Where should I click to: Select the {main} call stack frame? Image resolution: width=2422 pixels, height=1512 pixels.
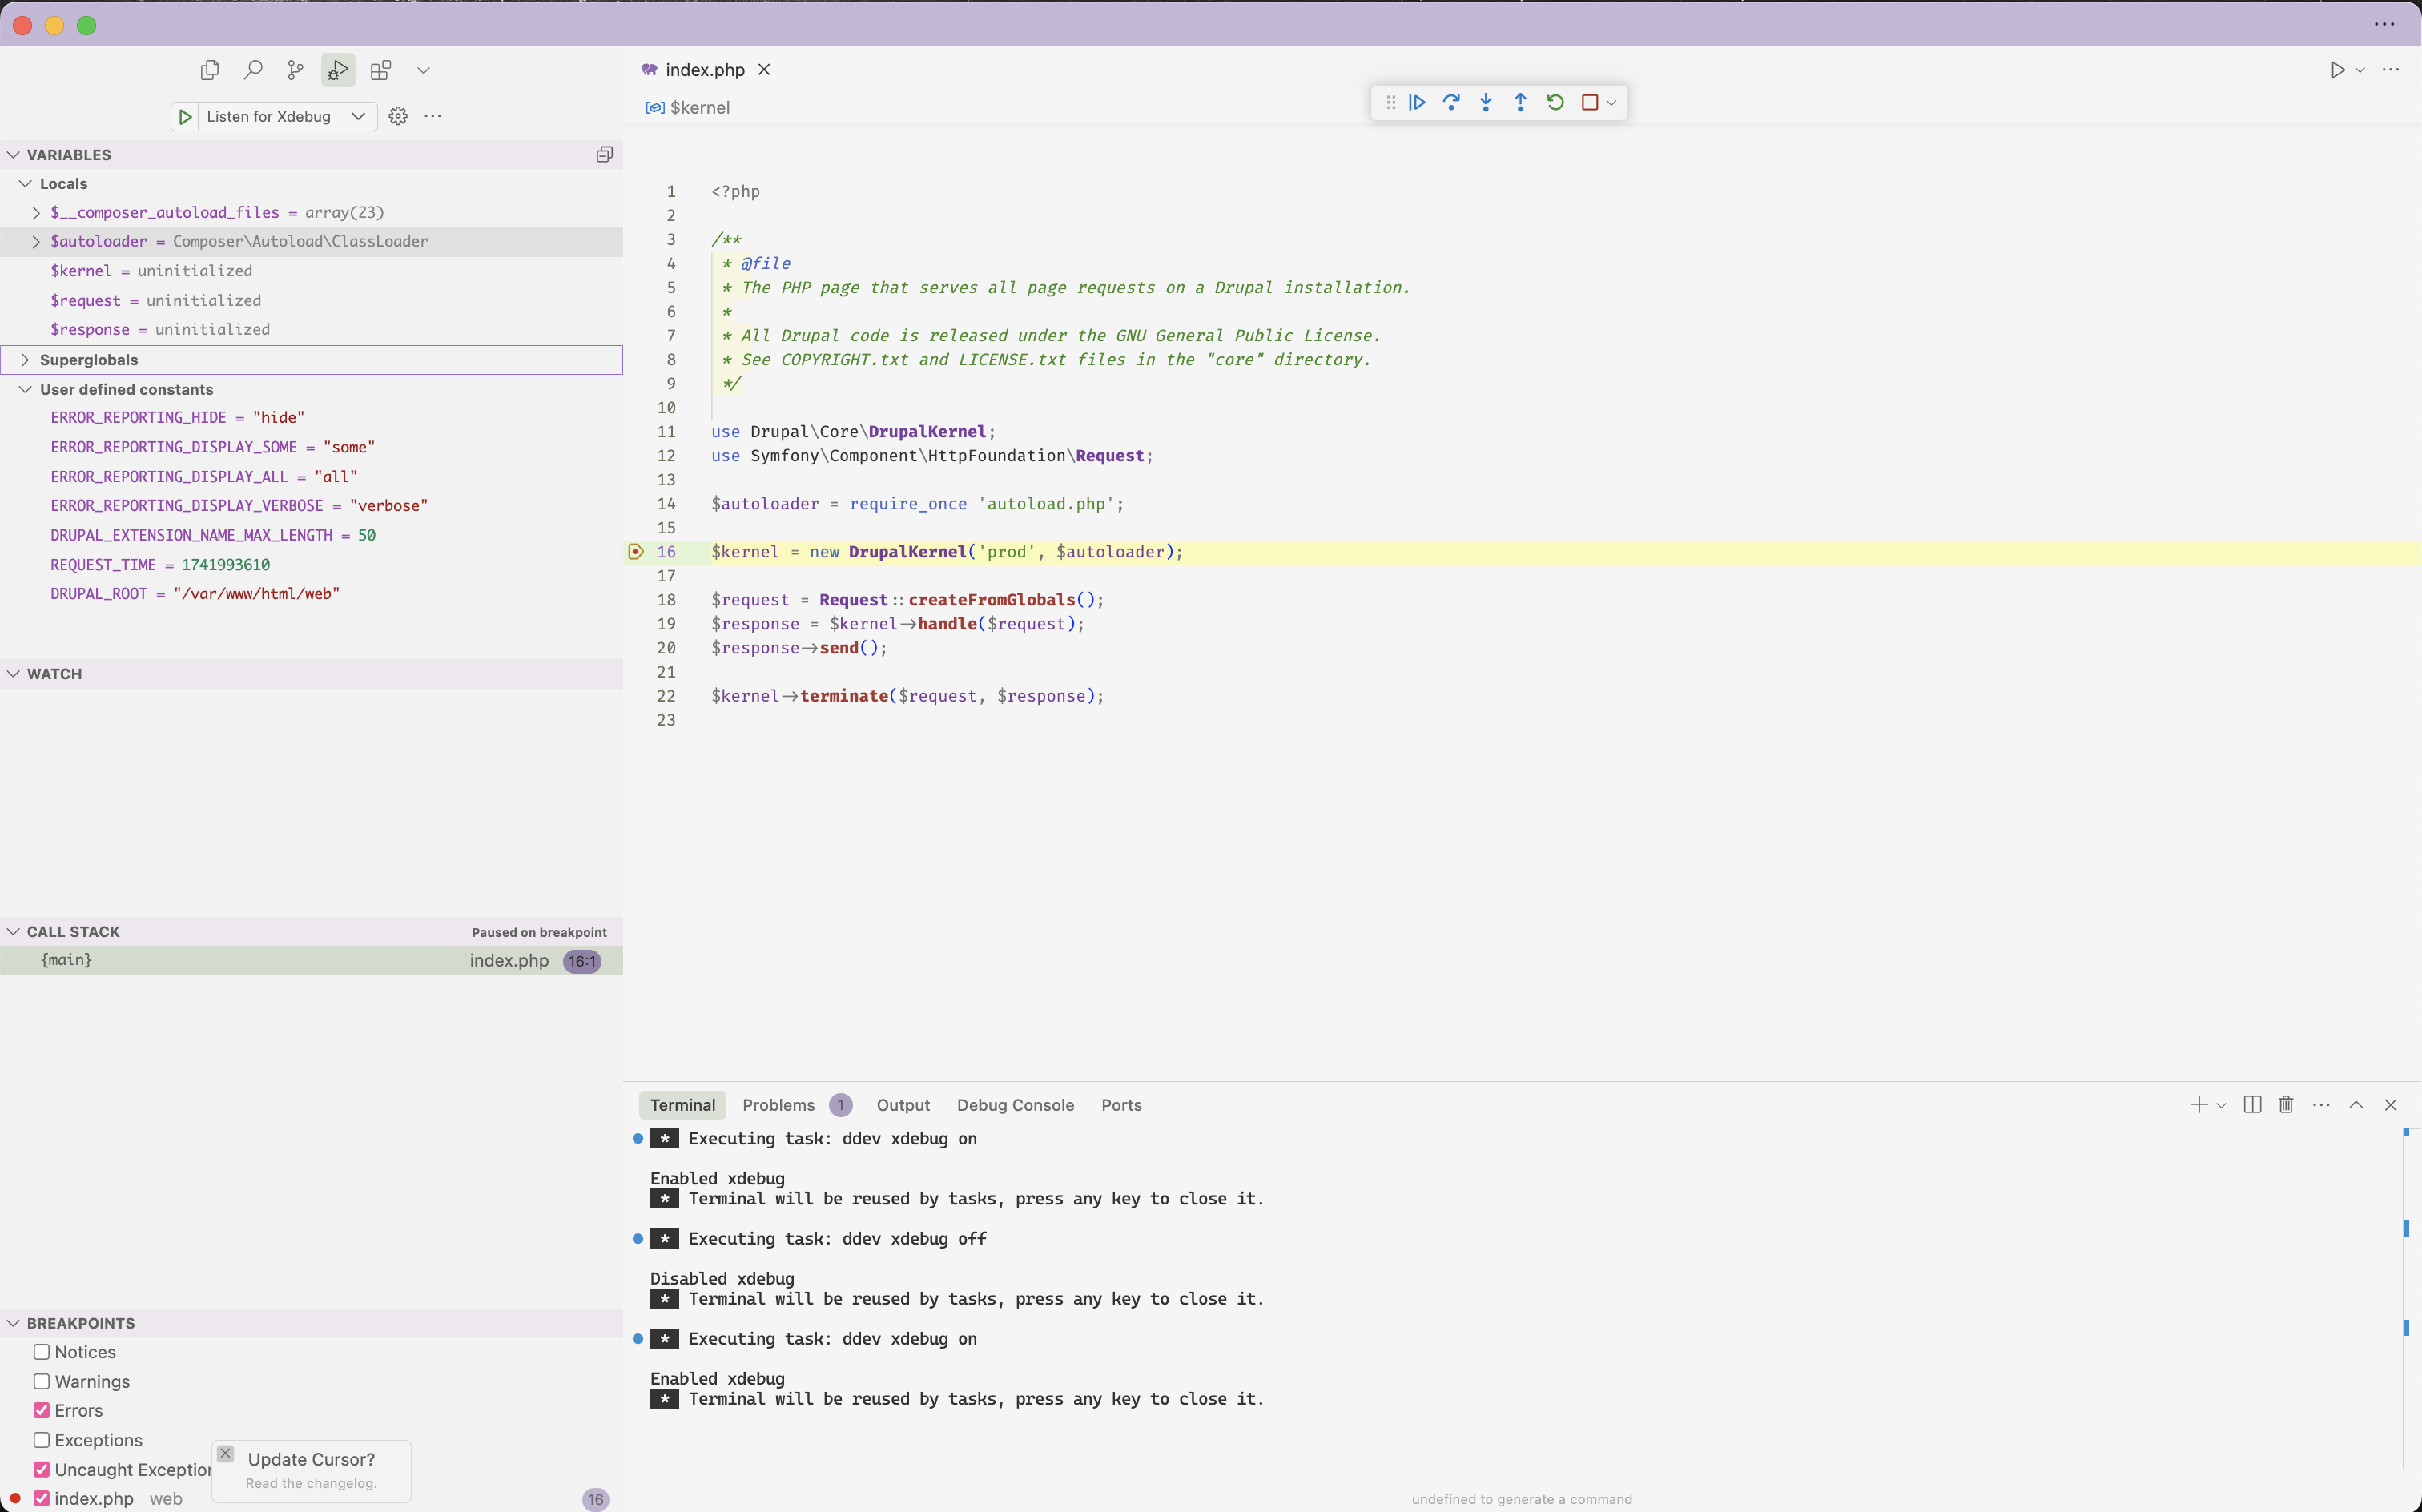[x=67, y=960]
